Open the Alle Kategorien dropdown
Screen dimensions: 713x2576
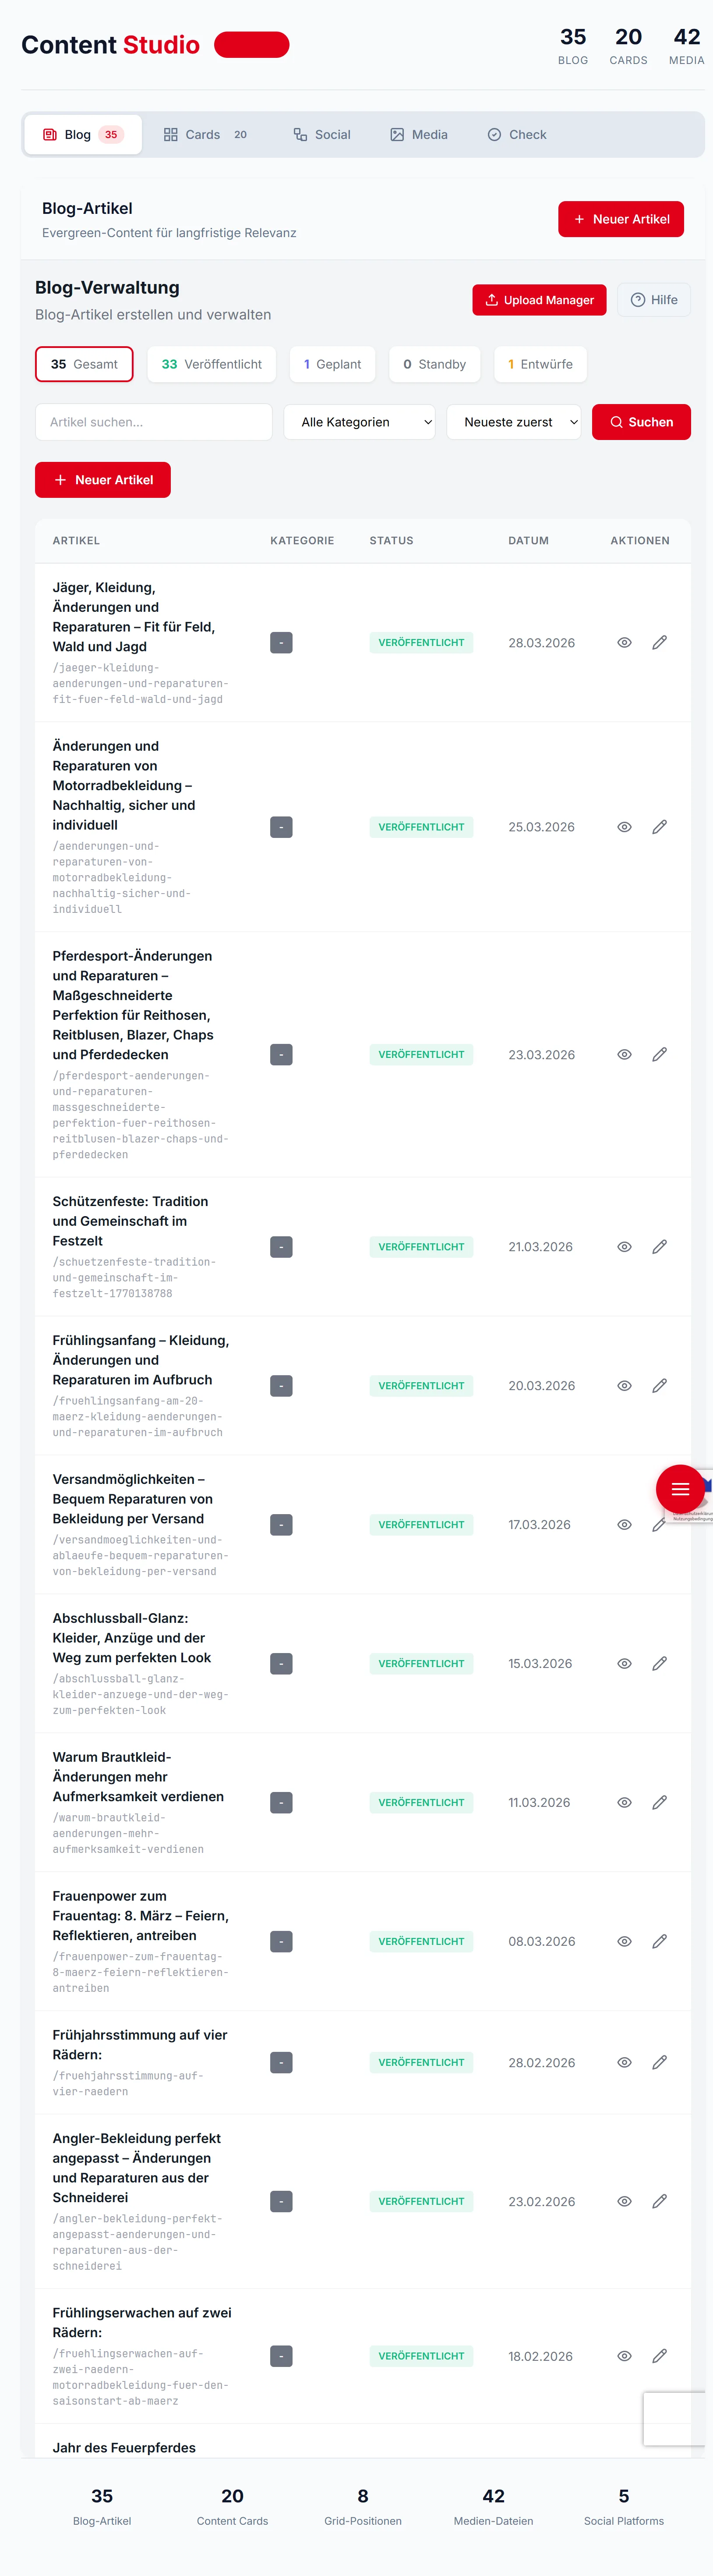point(359,421)
